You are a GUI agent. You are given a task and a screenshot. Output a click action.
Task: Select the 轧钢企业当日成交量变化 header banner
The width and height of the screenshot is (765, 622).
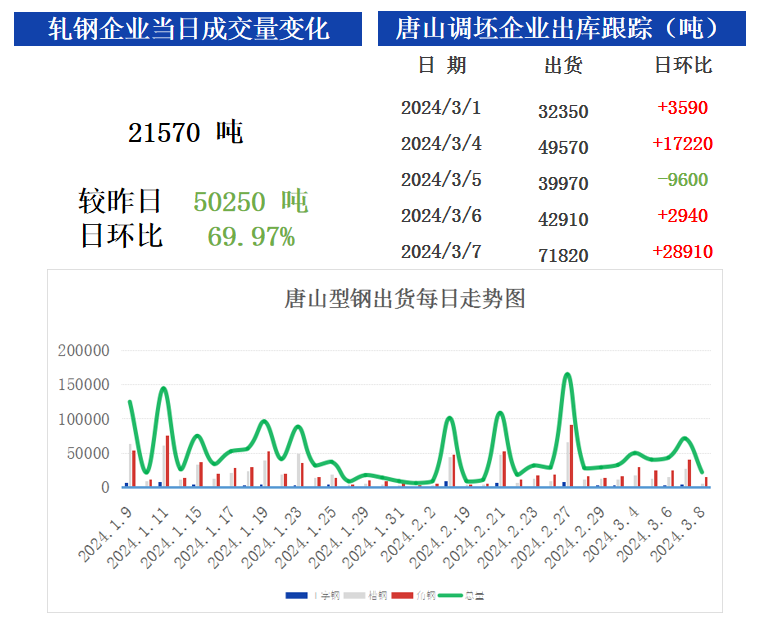189,29
